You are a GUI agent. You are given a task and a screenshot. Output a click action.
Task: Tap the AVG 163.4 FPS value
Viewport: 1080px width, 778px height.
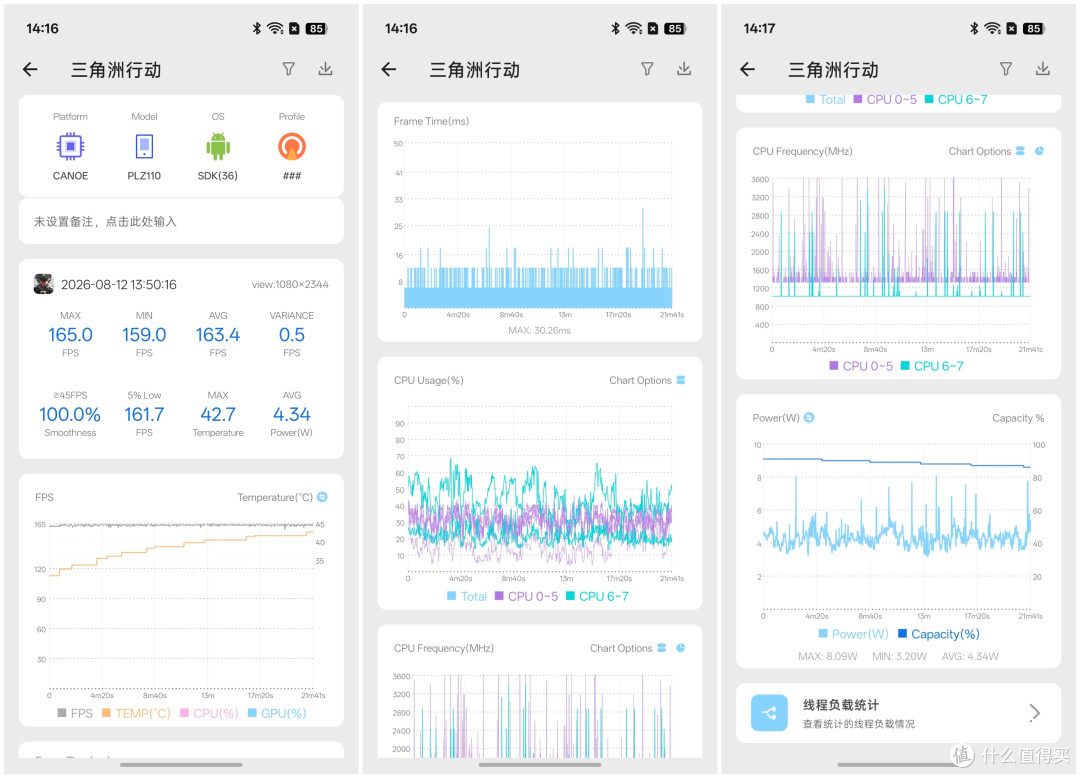click(218, 335)
